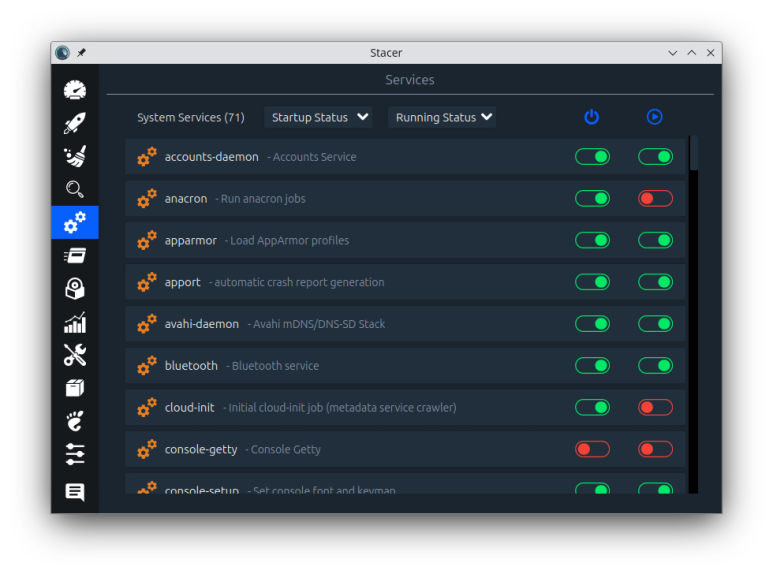Click the apparmor service name
This screenshot has height=574, width=773.
pyautogui.click(x=191, y=241)
